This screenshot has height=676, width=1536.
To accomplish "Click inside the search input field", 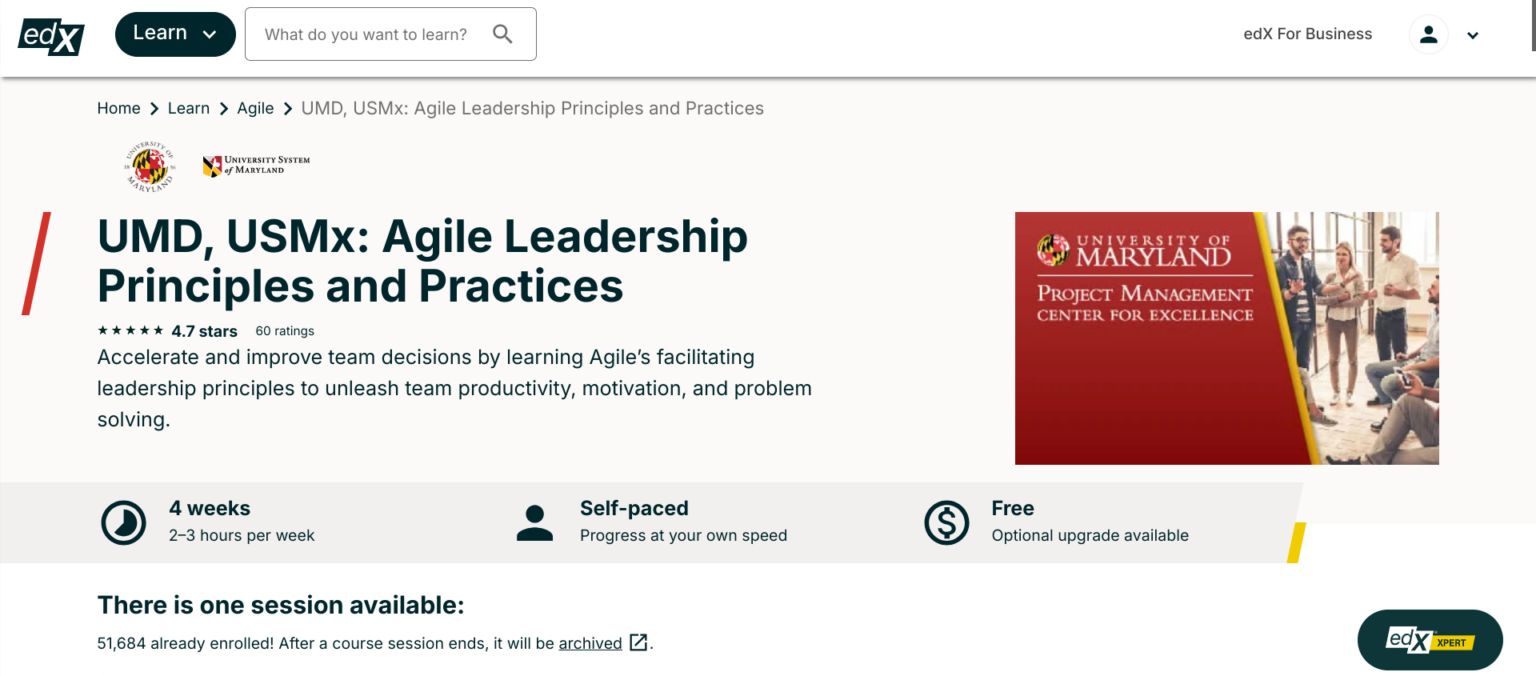I will (x=370, y=33).
